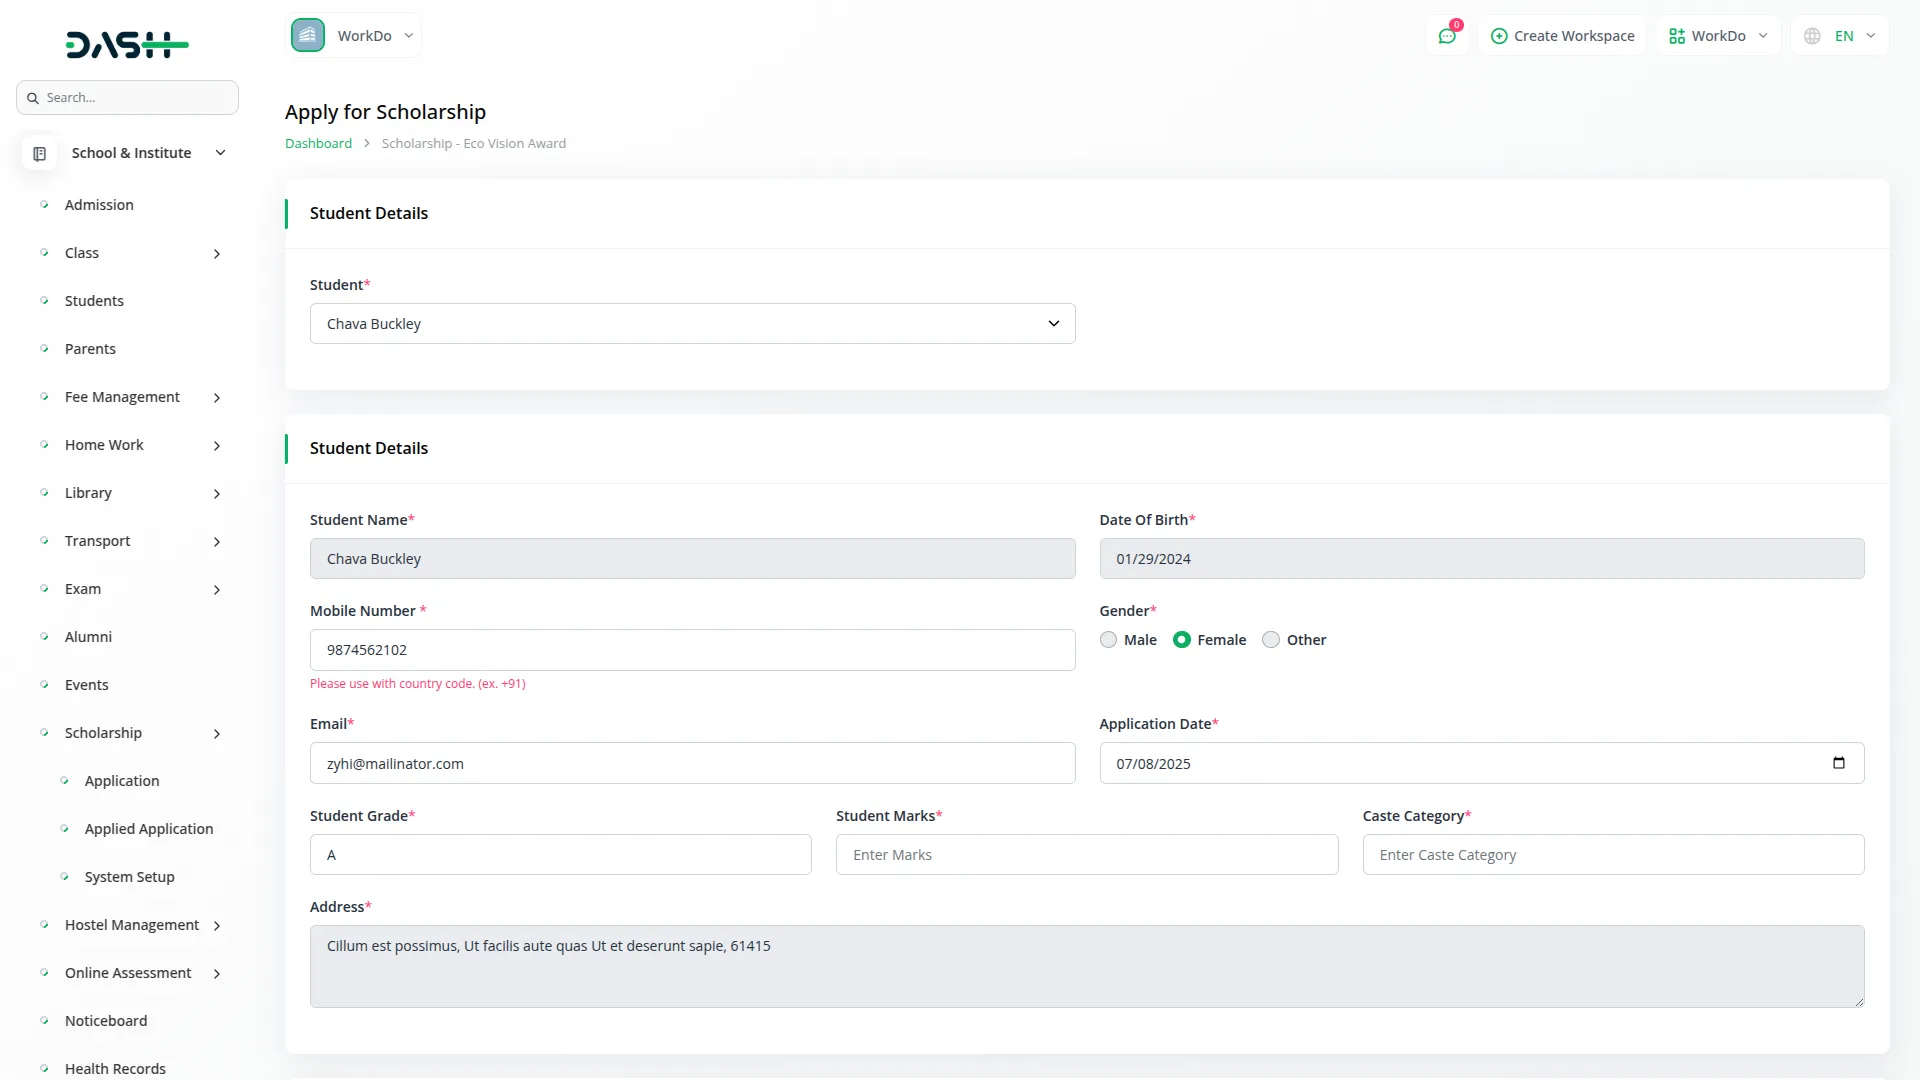Click the plus icon on Create Workspace
The image size is (1920, 1080).
(1498, 36)
